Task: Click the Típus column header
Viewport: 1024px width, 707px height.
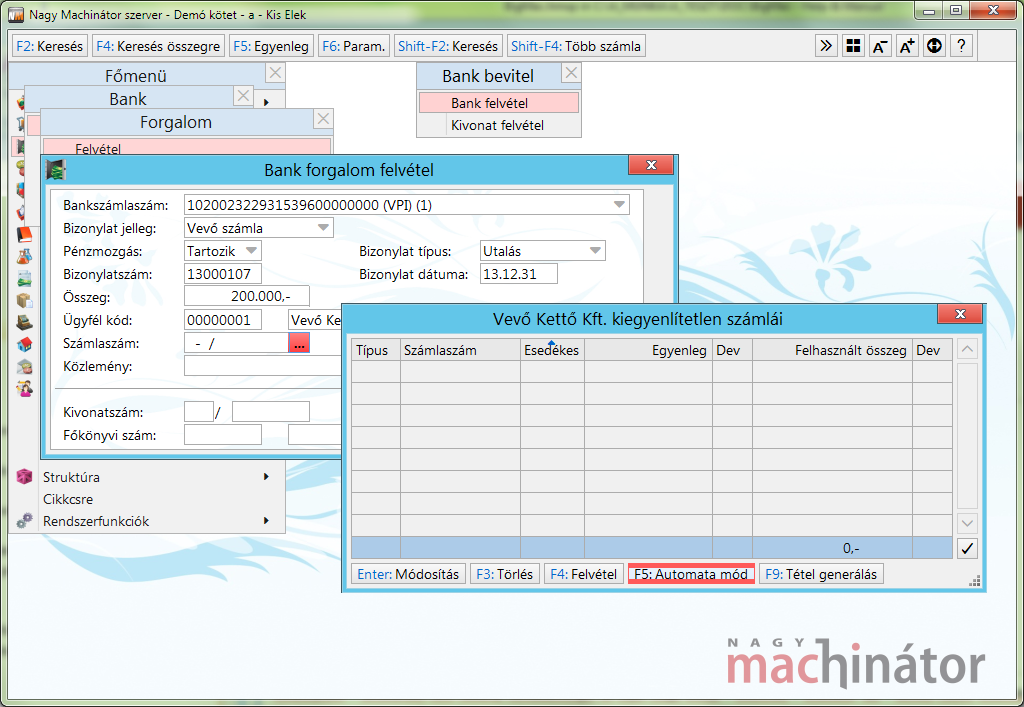Action: point(376,350)
